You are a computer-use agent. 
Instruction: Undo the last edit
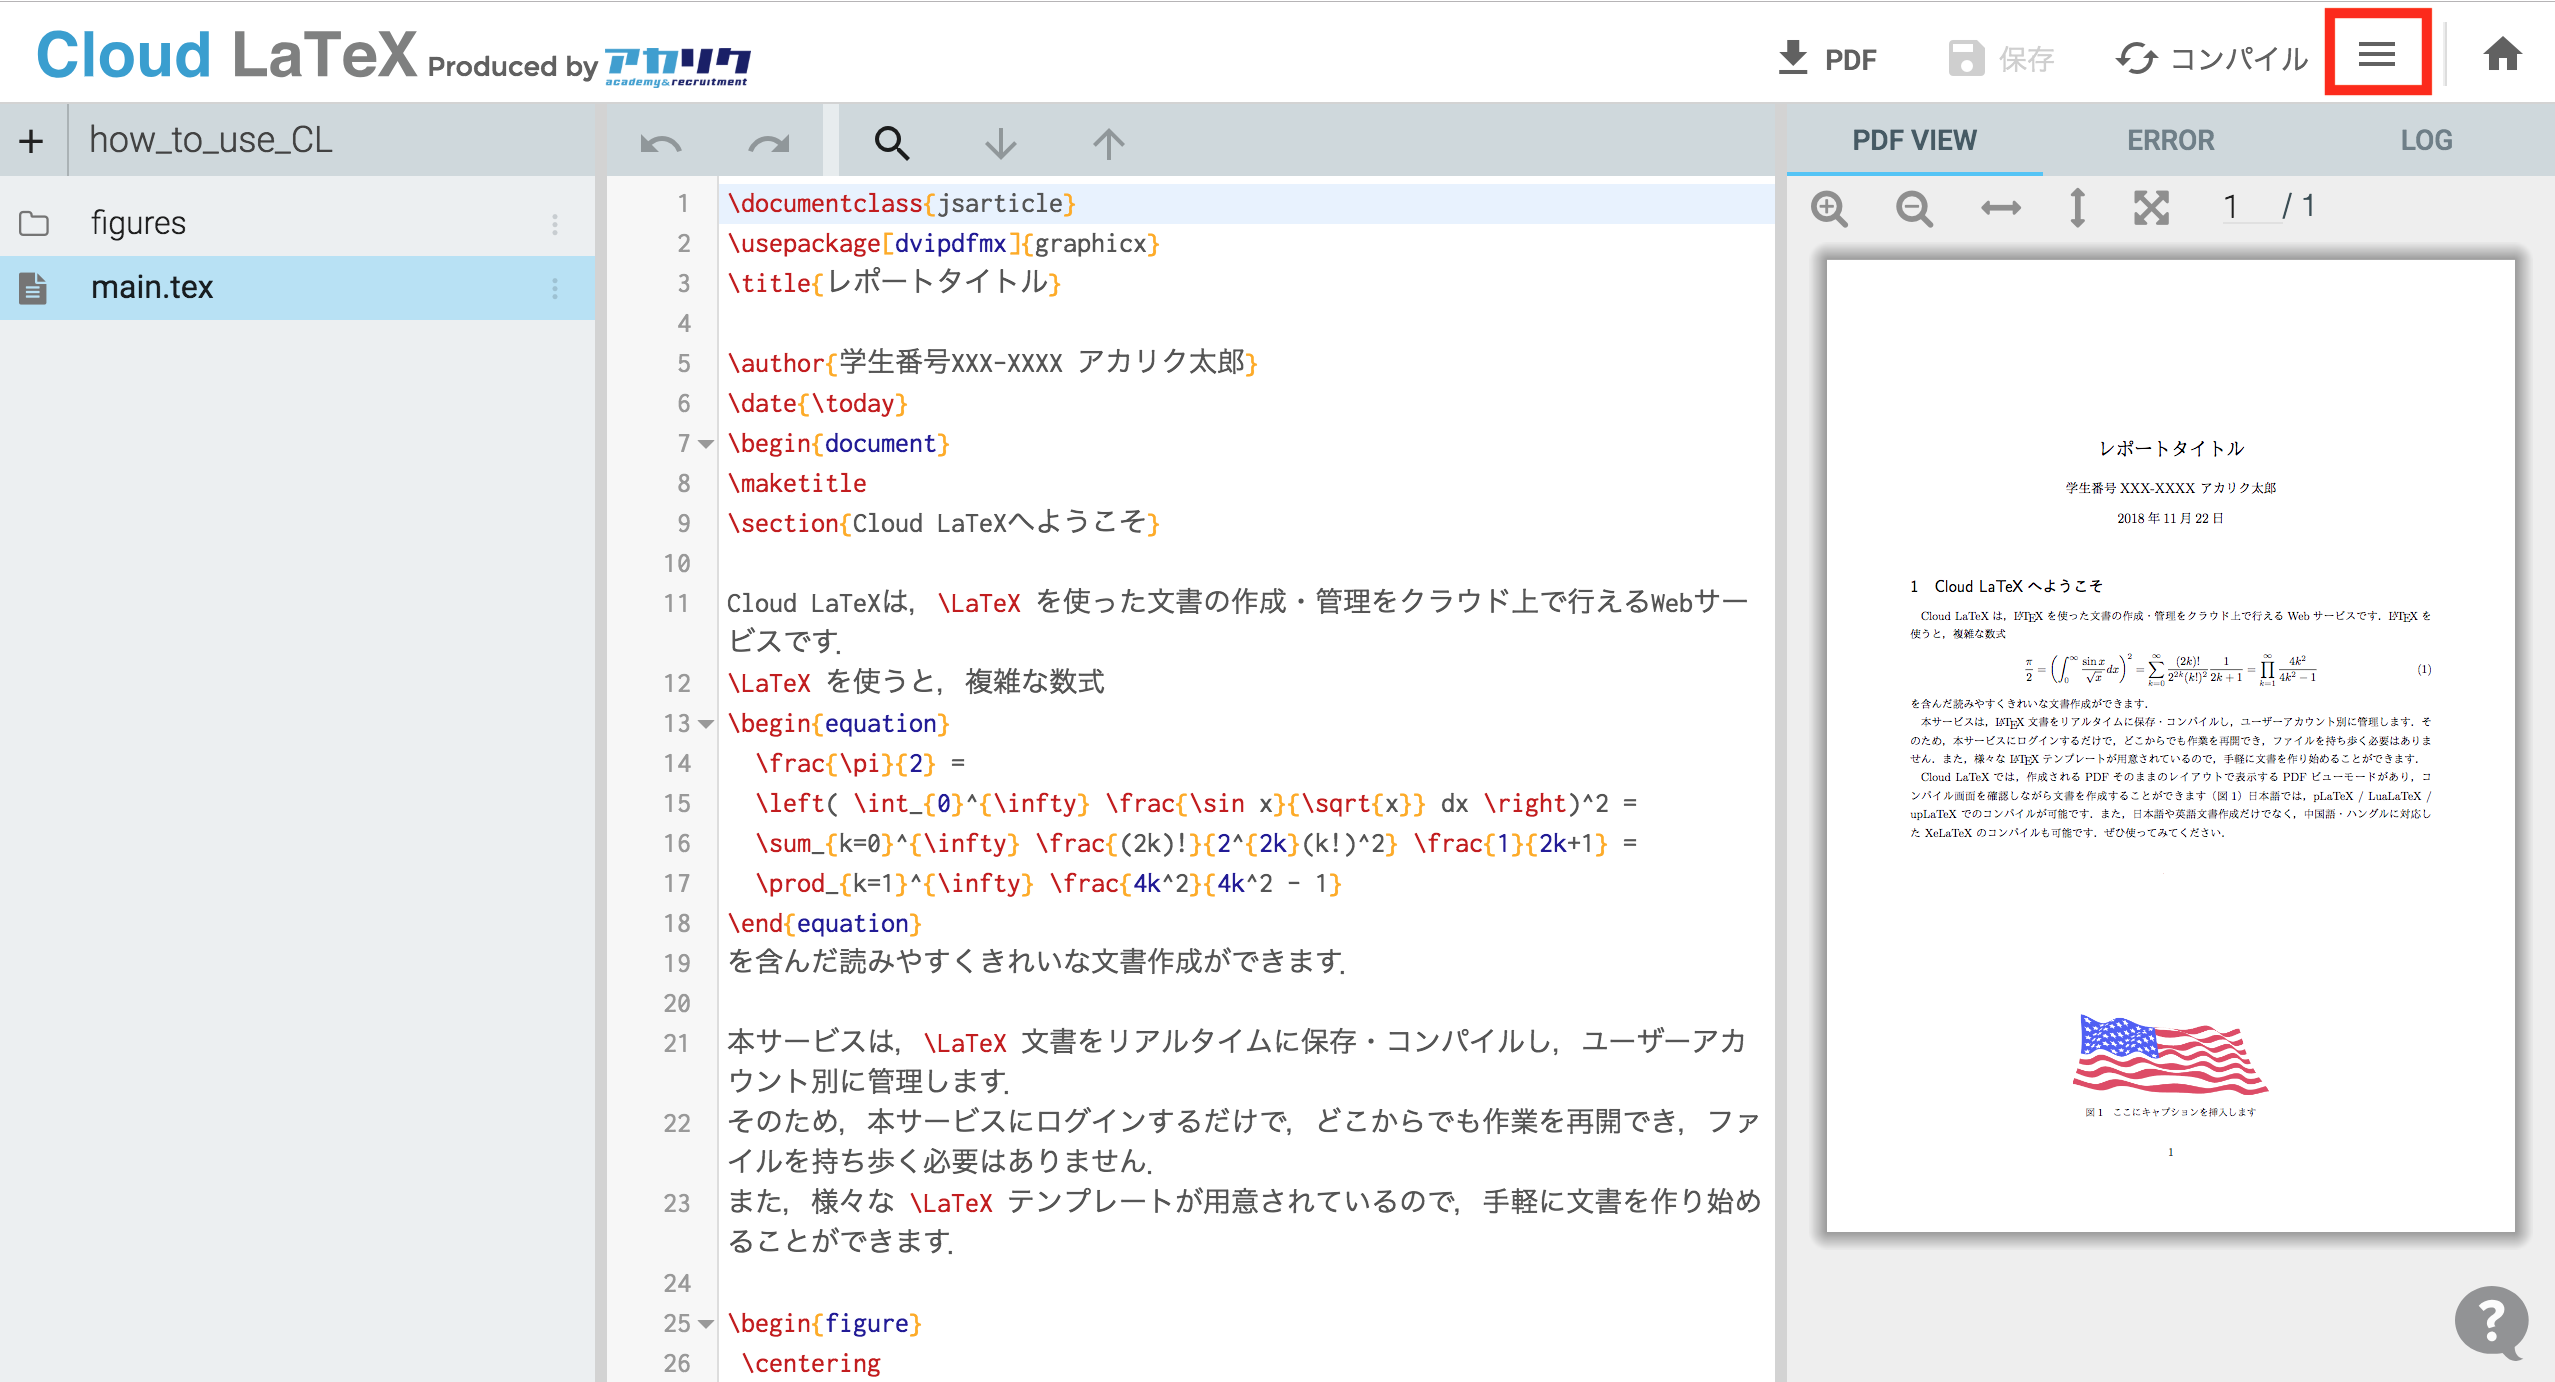click(x=661, y=144)
